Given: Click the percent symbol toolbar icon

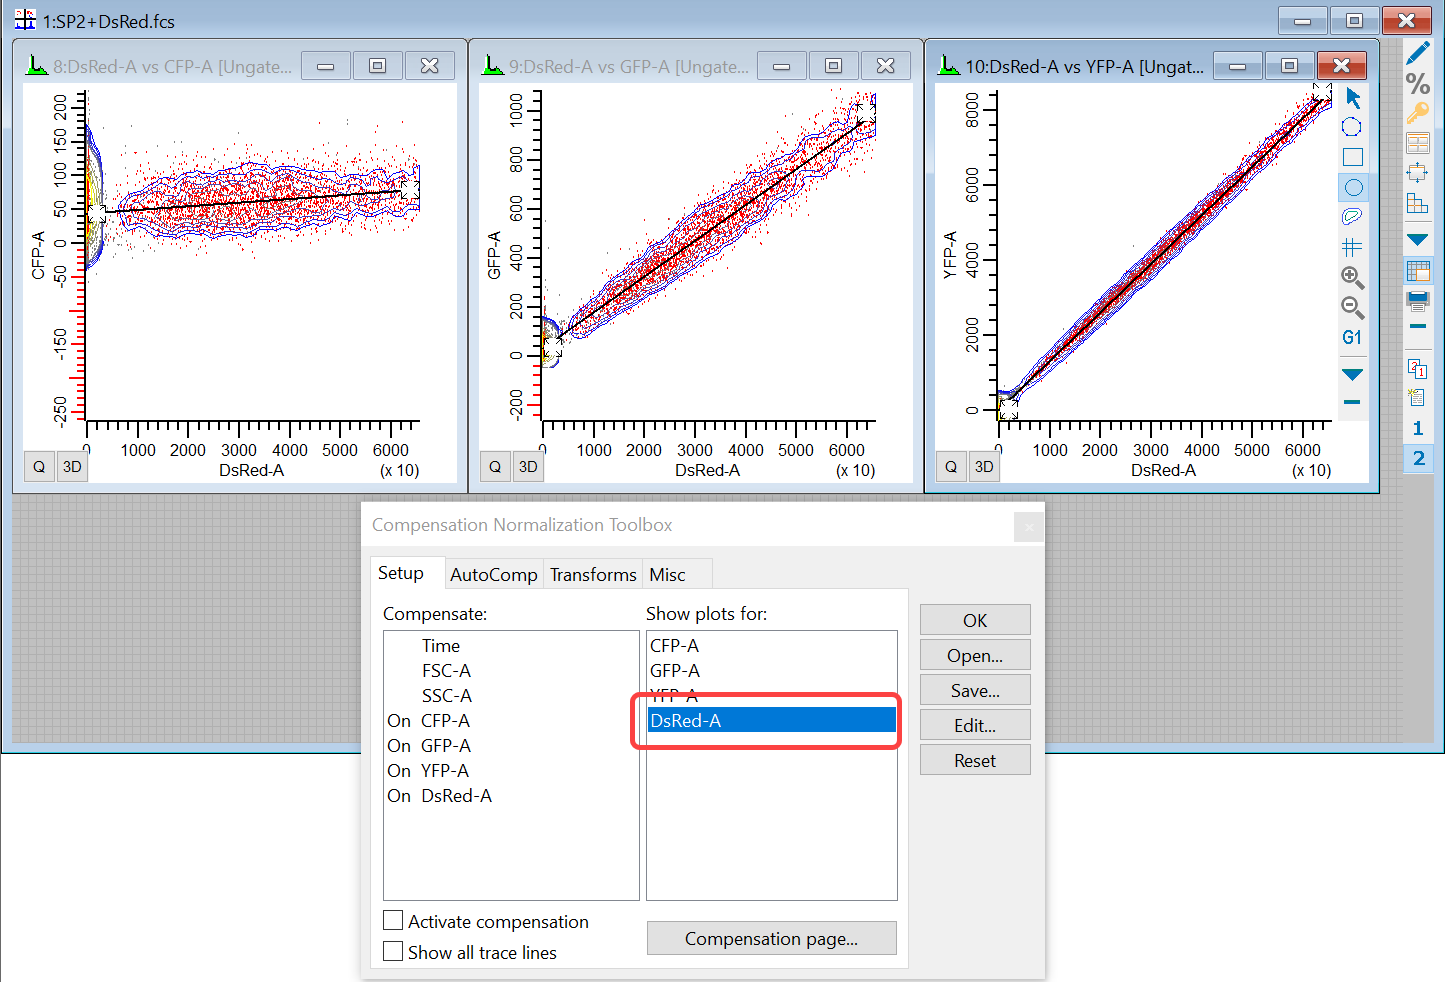Looking at the screenshot, I should click(x=1417, y=84).
